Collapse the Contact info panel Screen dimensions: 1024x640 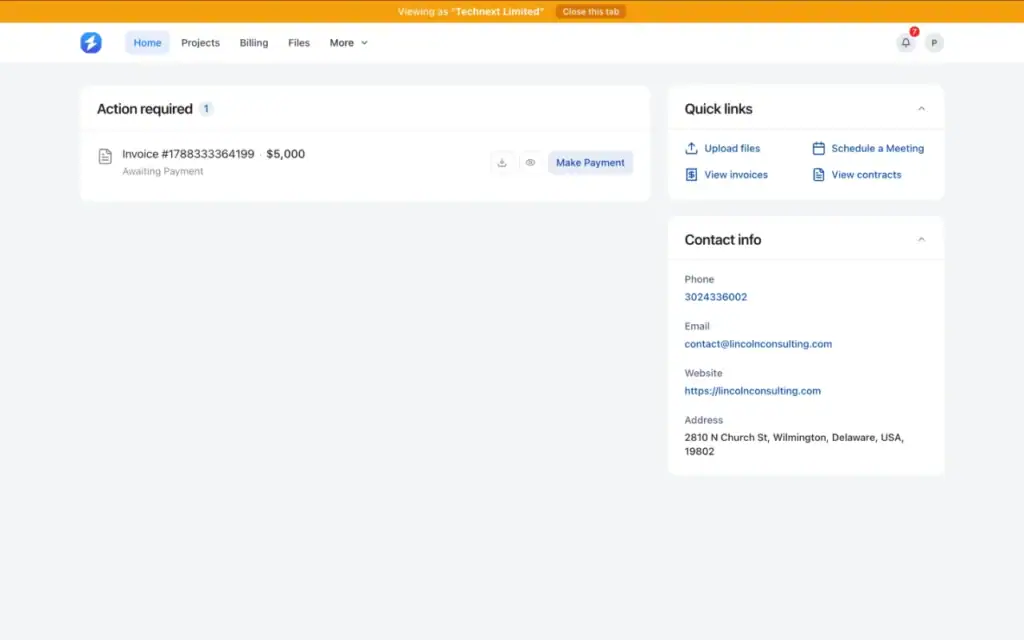(921, 240)
